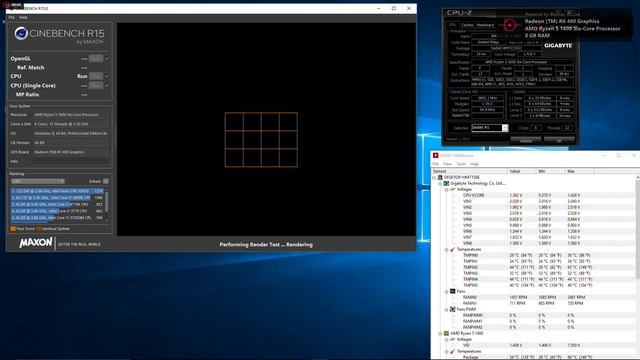
Task: Toggle the checkbox next to CPU (Single Core) test
Action: pos(107,86)
